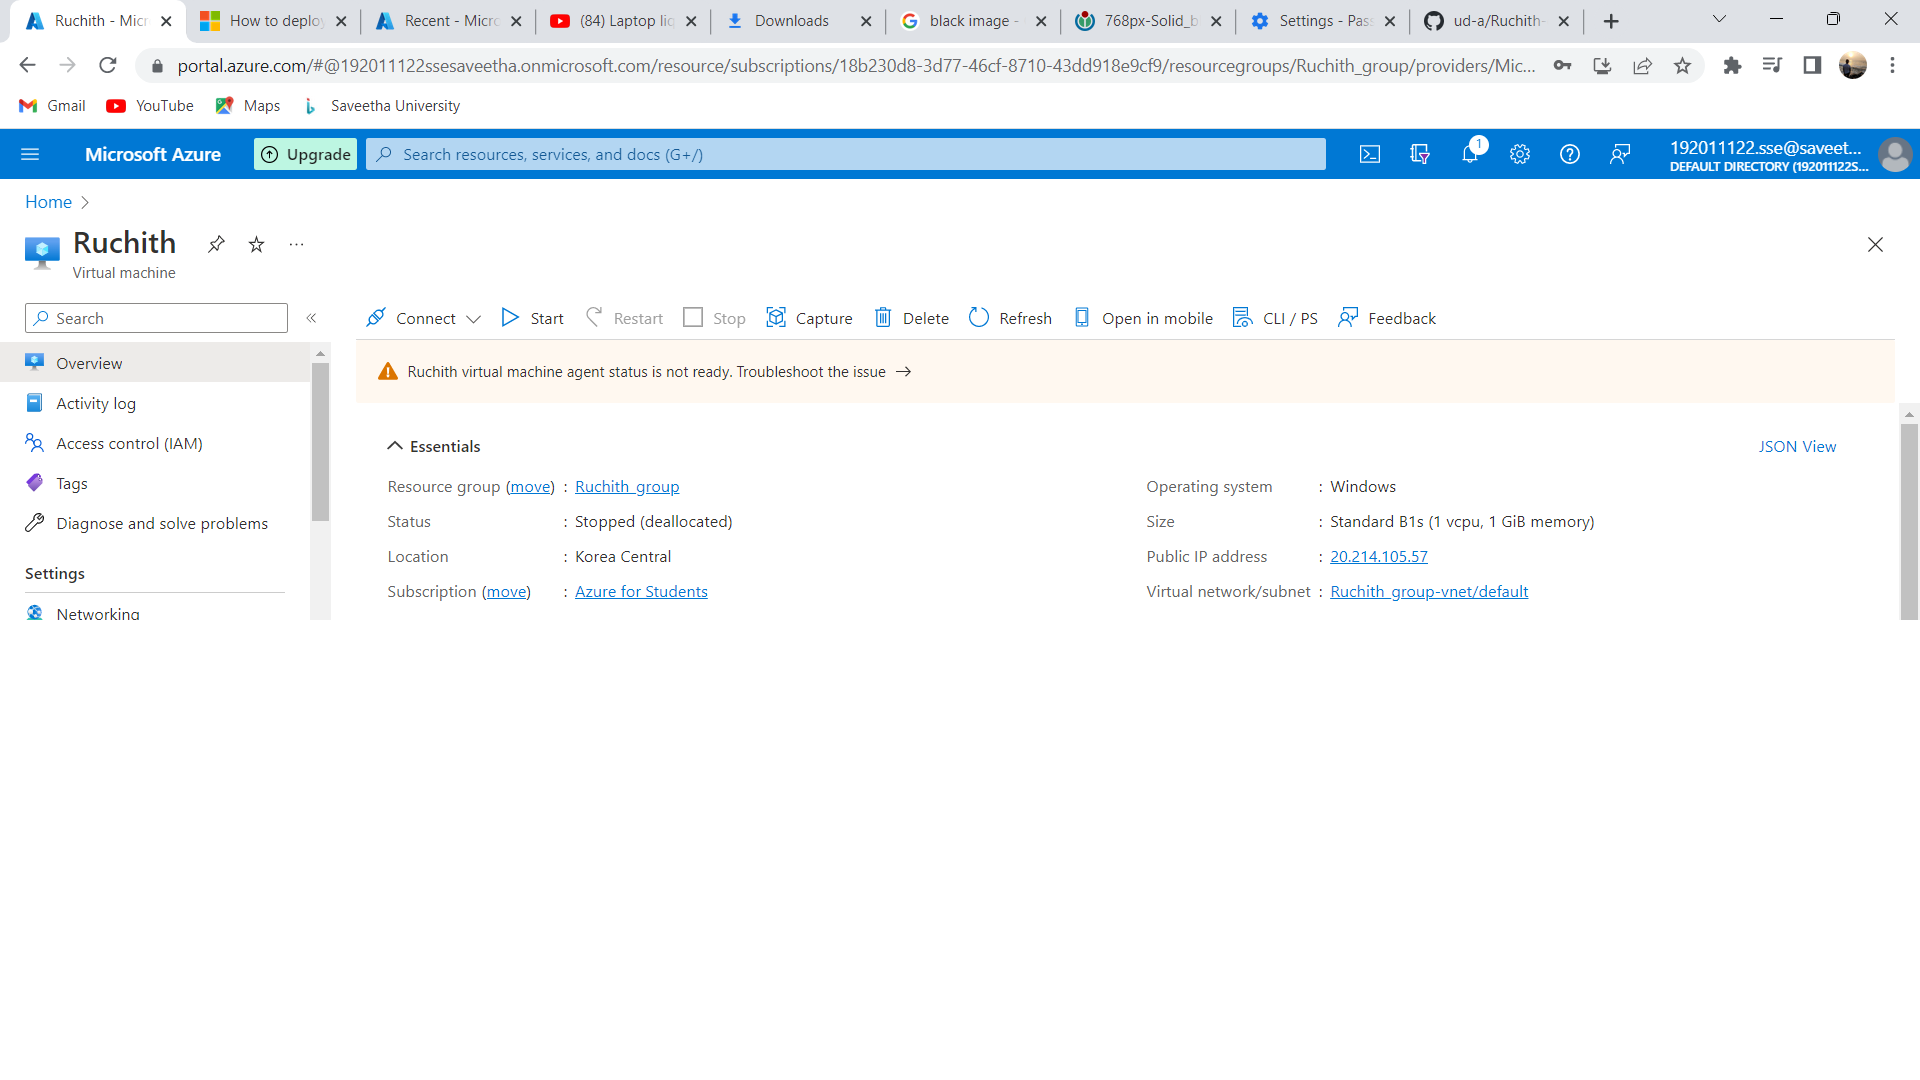This screenshot has height=1080, width=1920.
Task: Open Azure notifications bell
Action: (1470, 154)
